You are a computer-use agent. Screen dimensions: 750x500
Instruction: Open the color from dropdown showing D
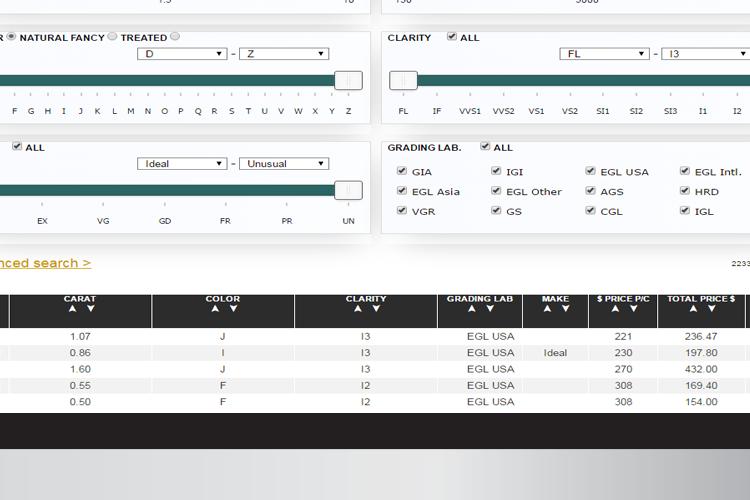(x=182, y=54)
